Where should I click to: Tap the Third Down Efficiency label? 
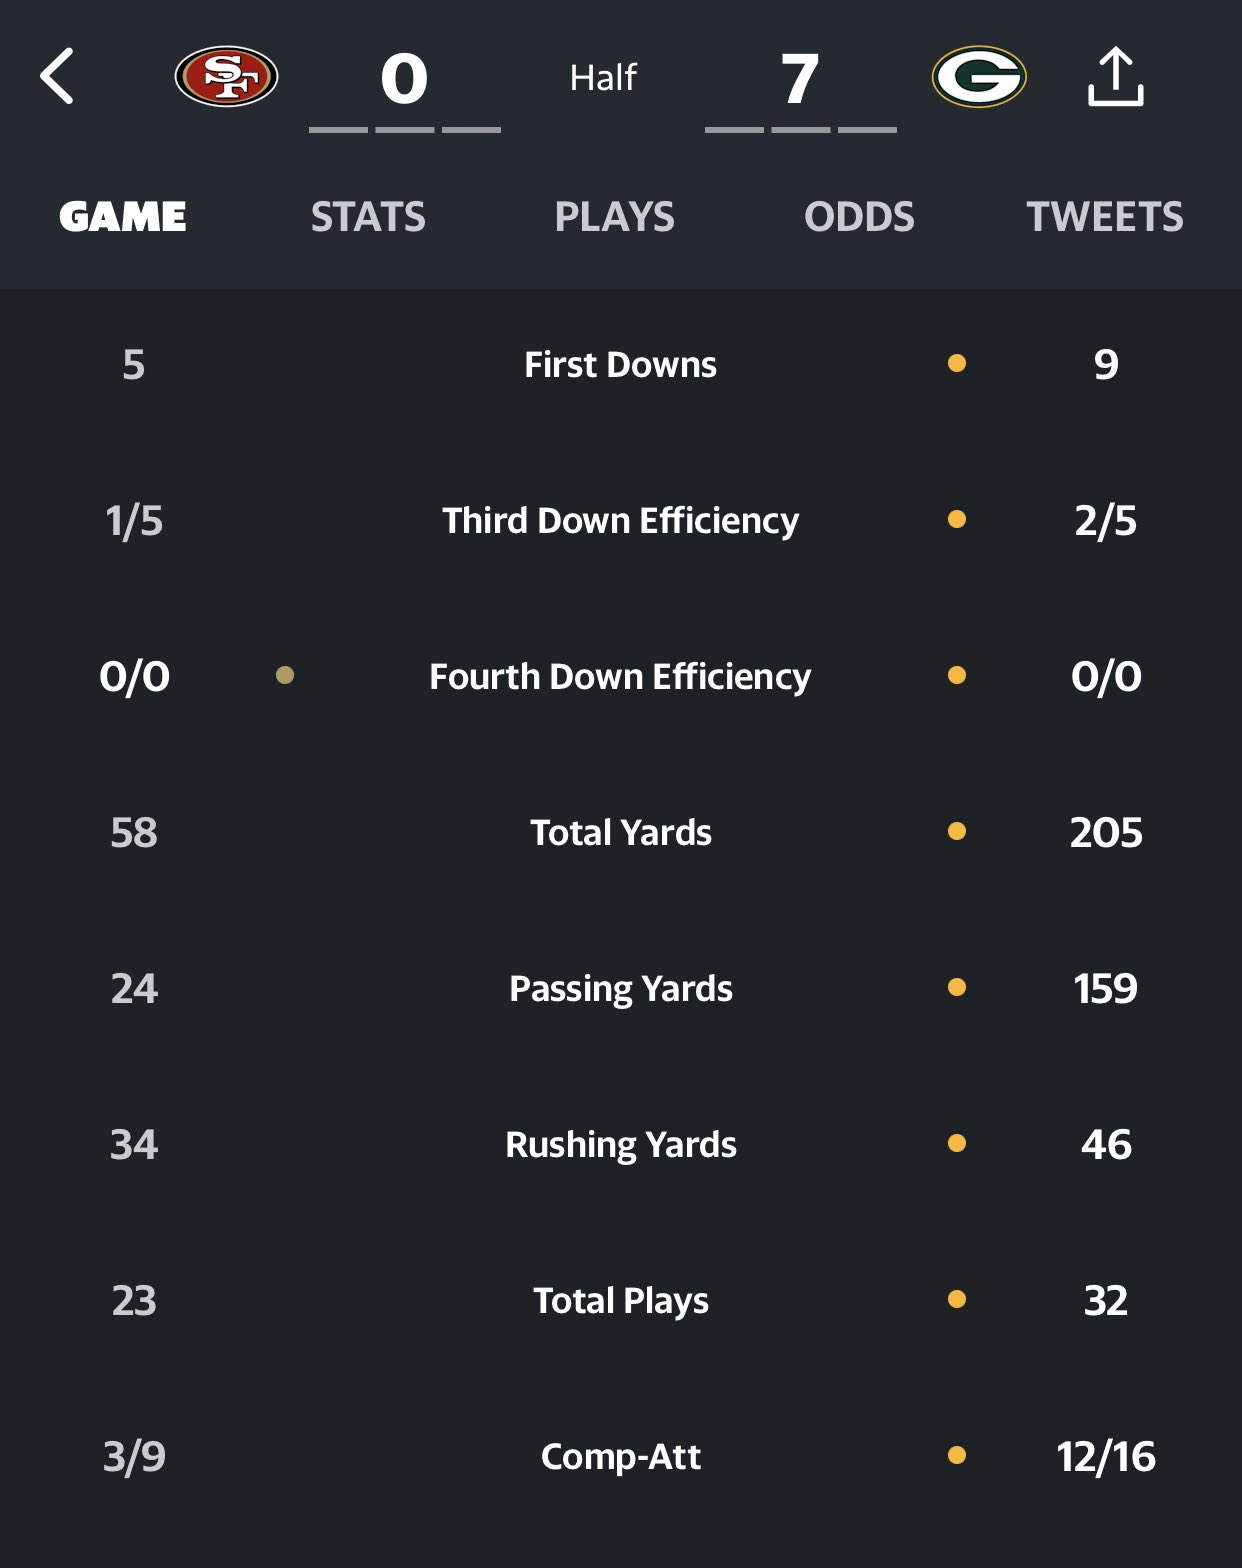pos(620,520)
